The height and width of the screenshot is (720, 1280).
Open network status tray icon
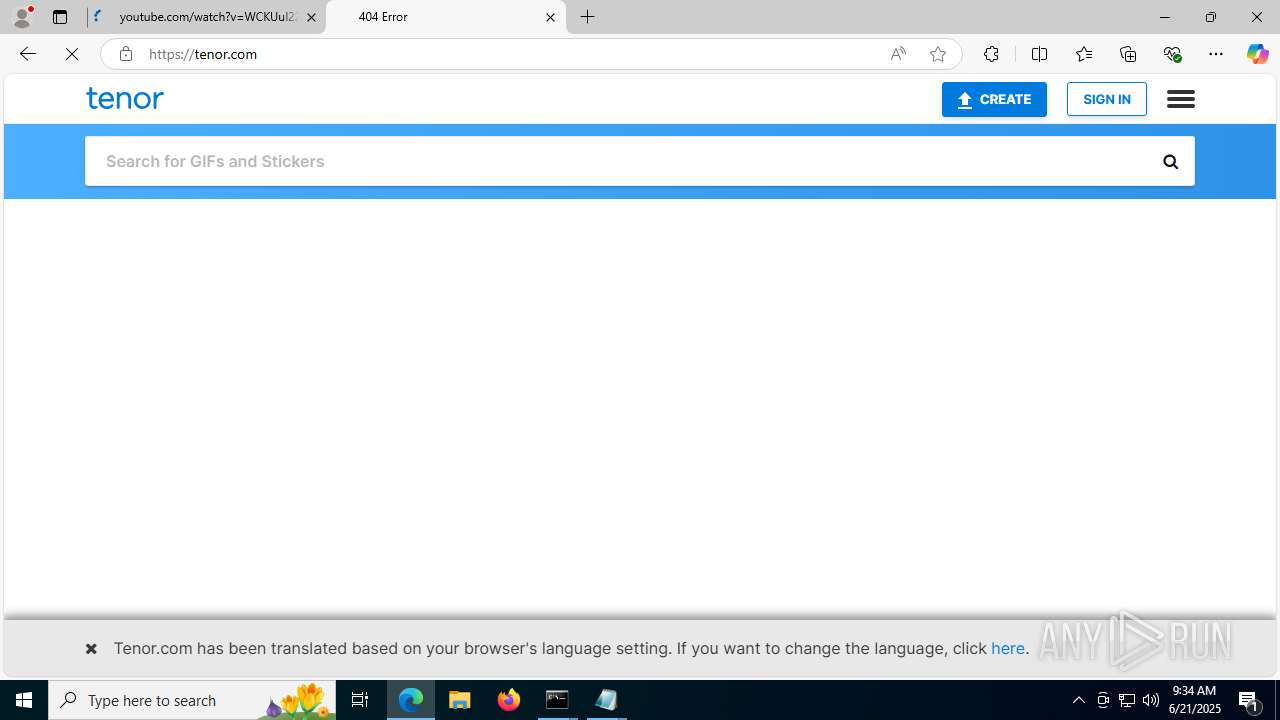(x=1126, y=700)
